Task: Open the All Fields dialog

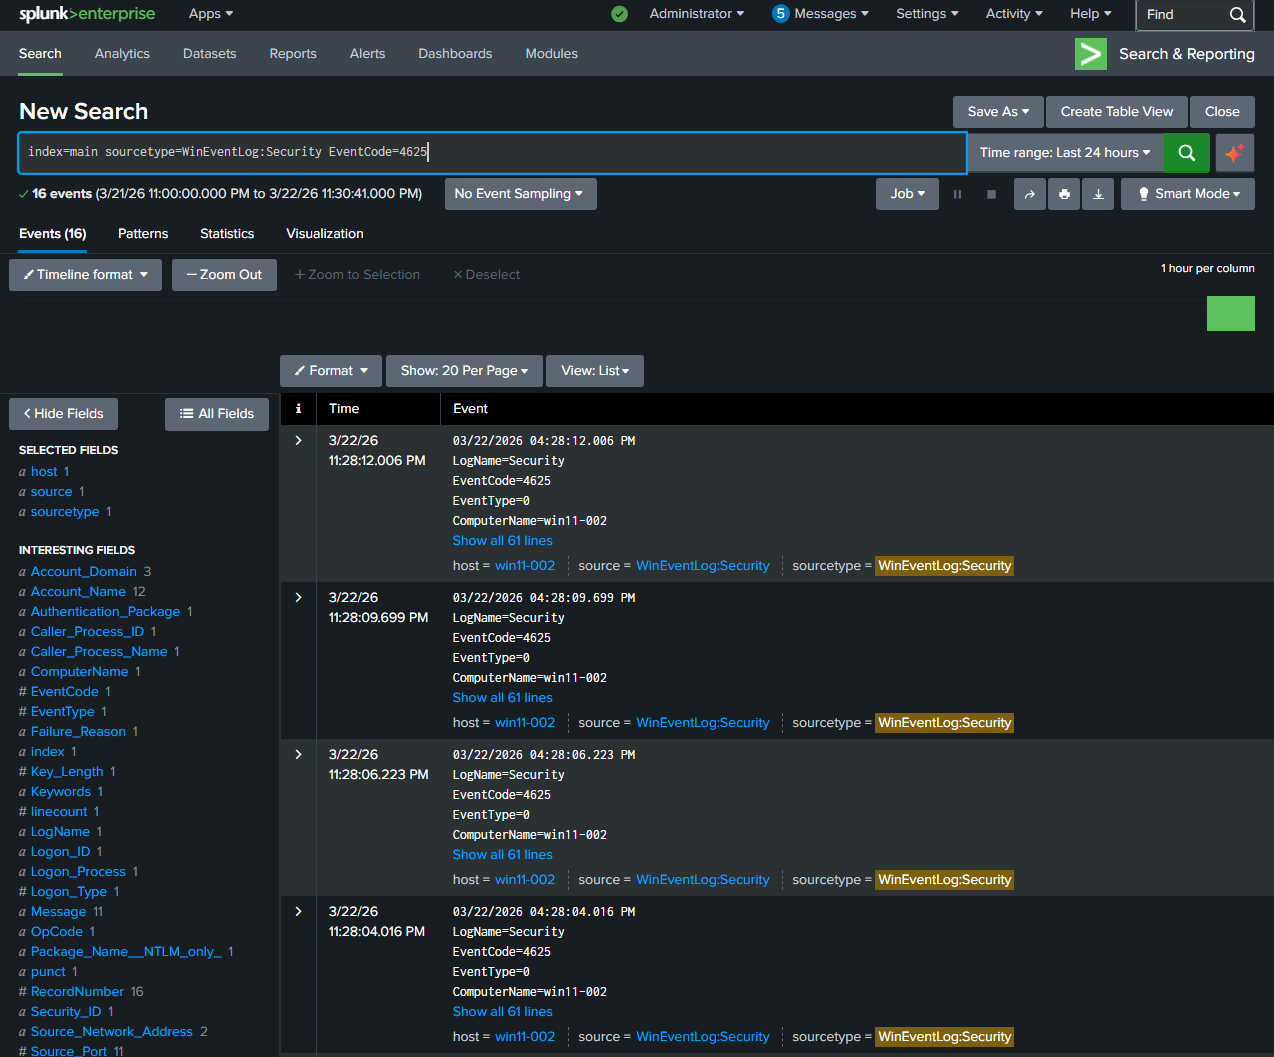Action: 217,413
